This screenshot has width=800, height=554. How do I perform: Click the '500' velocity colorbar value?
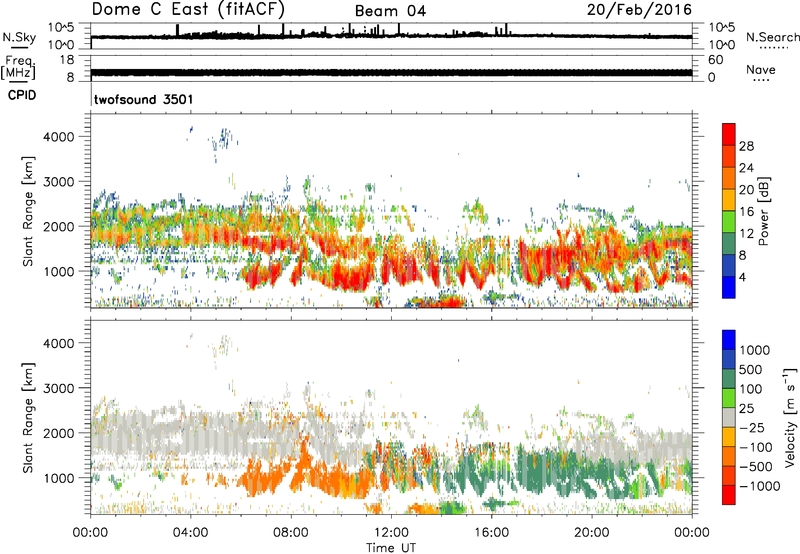pos(749,370)
